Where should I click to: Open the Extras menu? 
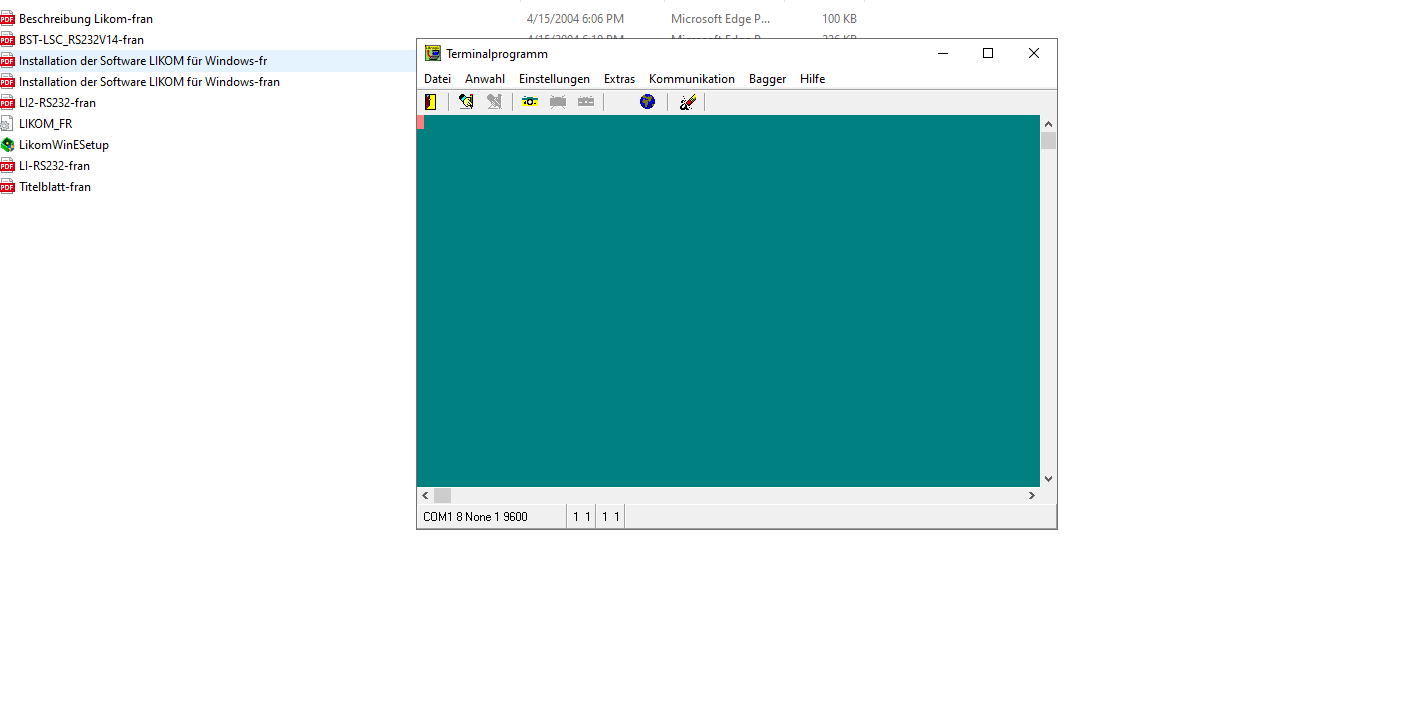(x=619, y=79)
